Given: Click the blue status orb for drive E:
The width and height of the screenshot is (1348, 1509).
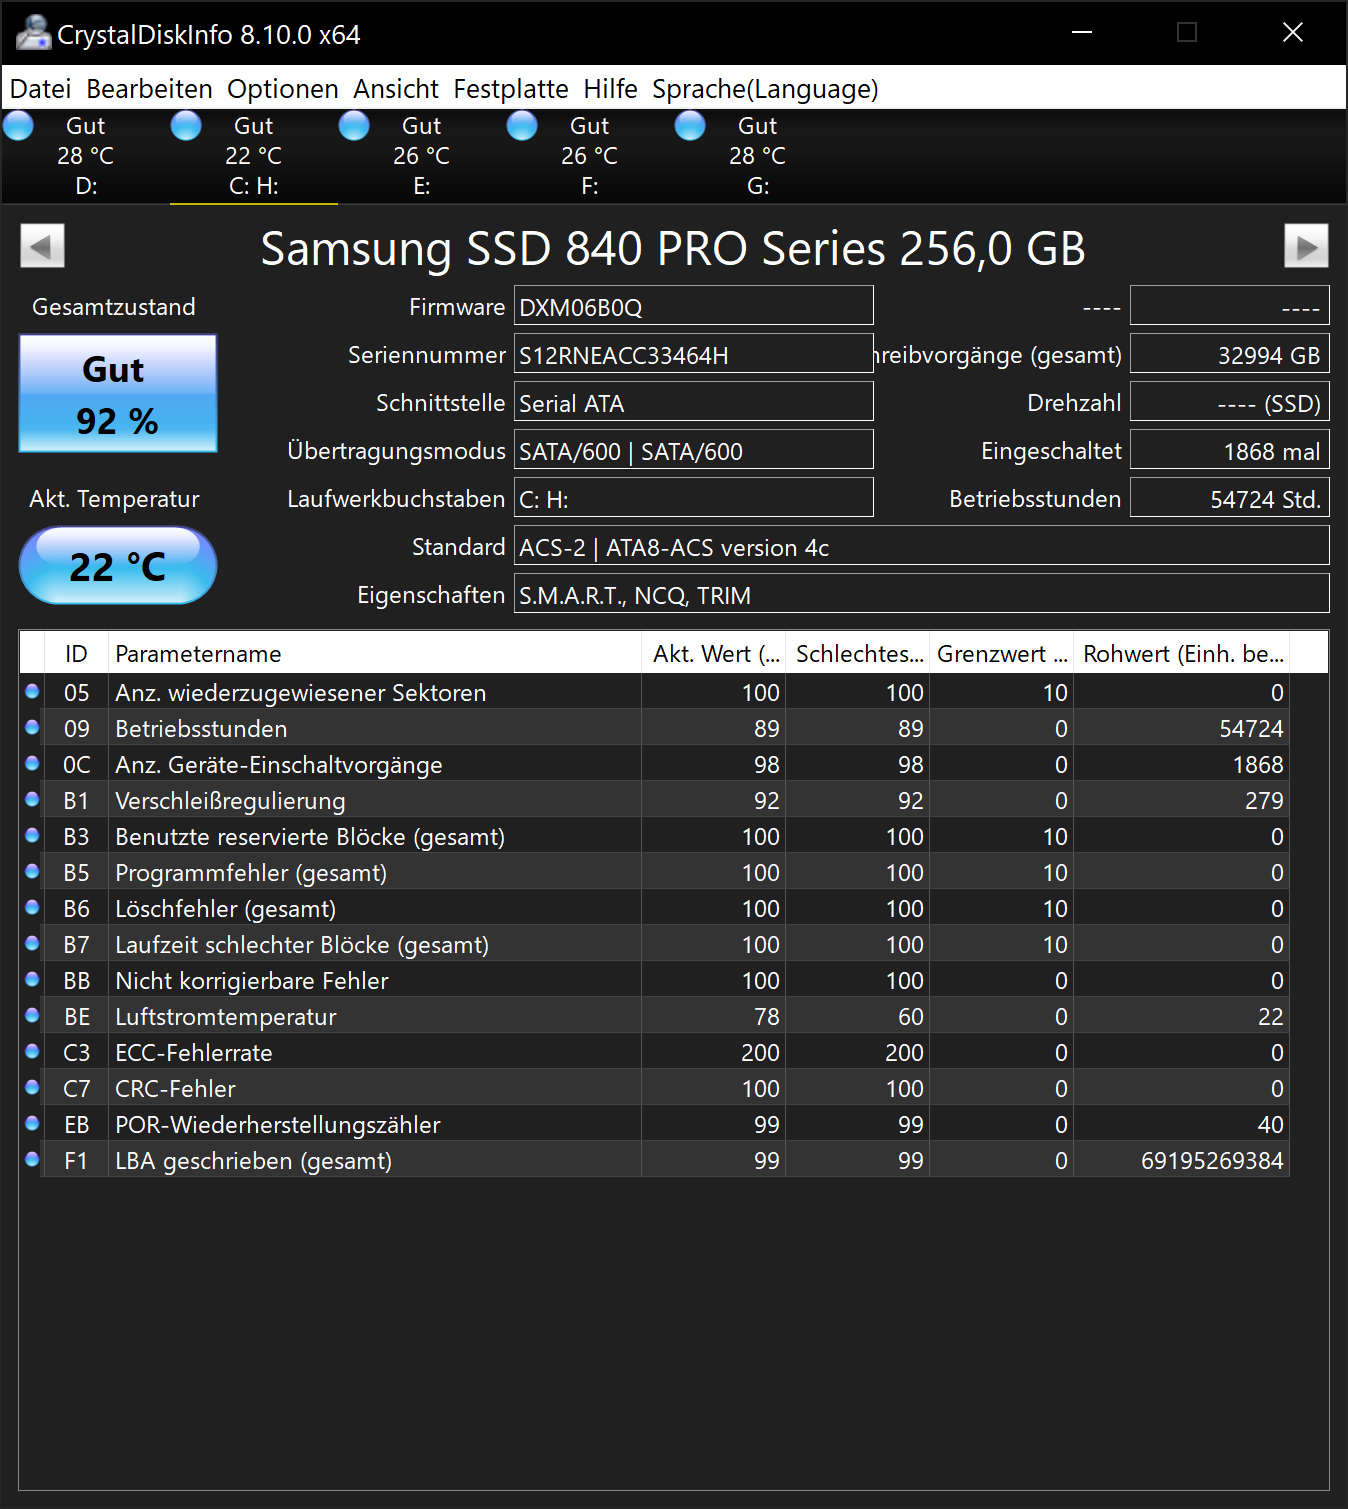Looking at the screenshot, I should click(354, 126).
